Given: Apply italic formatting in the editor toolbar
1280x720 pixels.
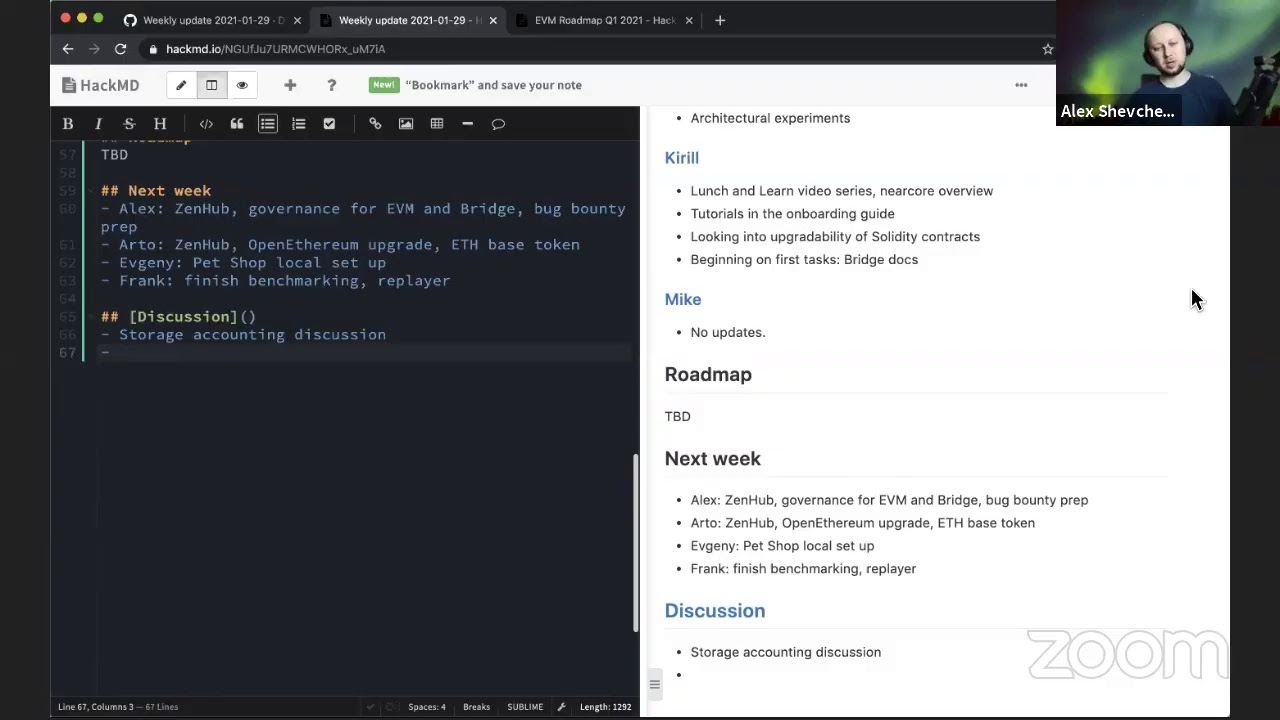Looking at the screenshot, I should [x=98, y=124].
